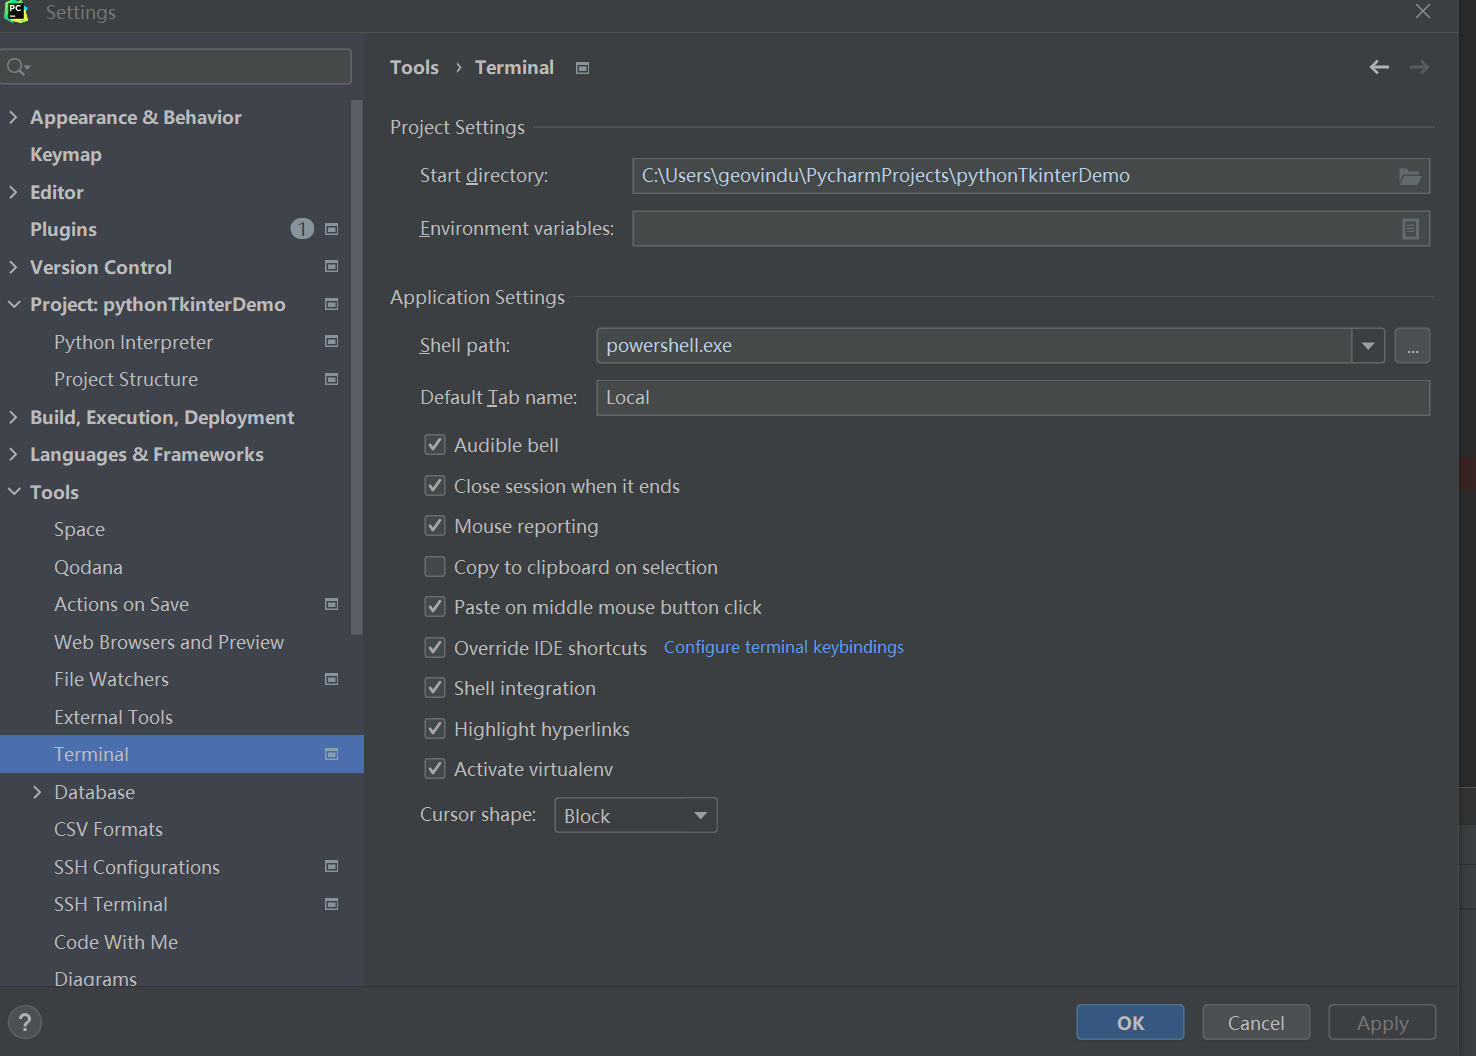Click the back navigation arrow
This screenshot has width=1476, height=1056.
pos(1379,67)
